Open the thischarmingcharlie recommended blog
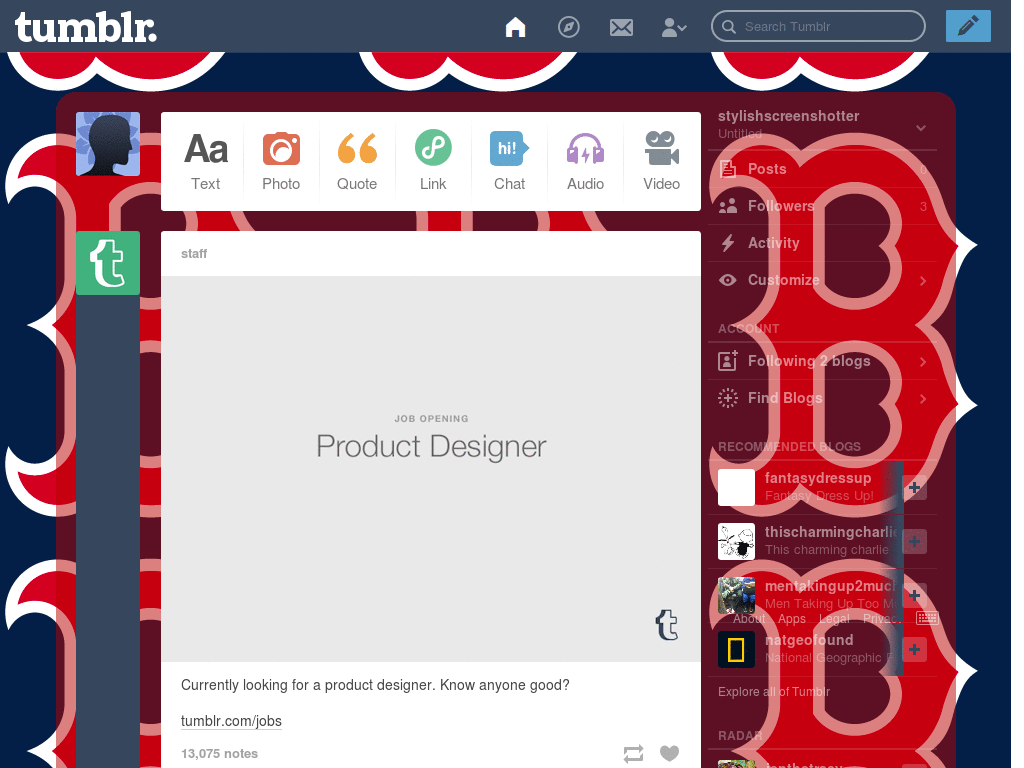Viewport: 1024px width, 768px height. (x=831, y=532)
